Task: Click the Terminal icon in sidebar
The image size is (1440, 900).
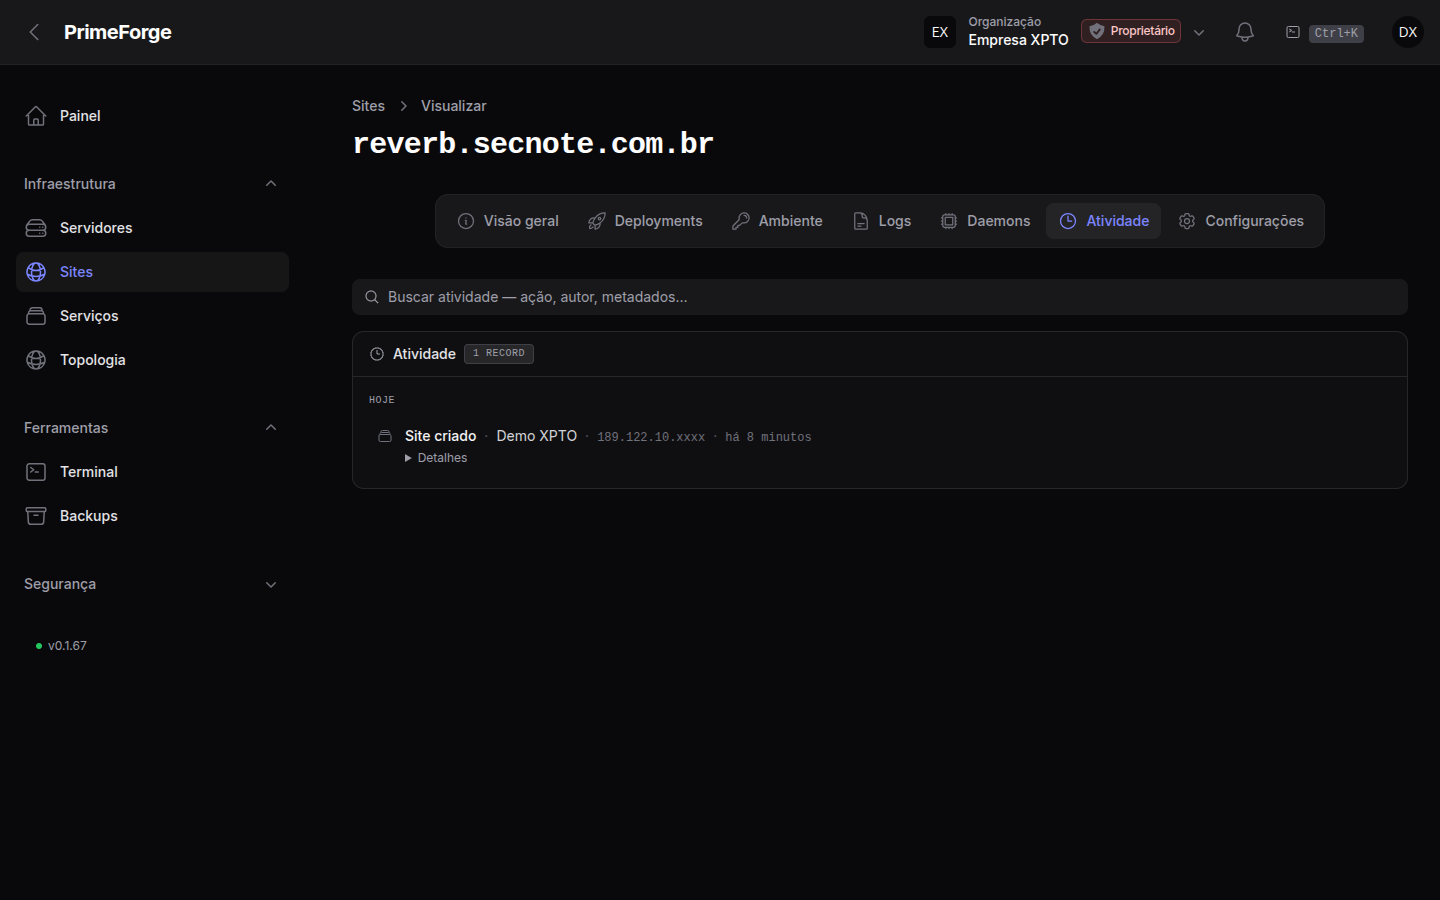Action: (36, 472)
